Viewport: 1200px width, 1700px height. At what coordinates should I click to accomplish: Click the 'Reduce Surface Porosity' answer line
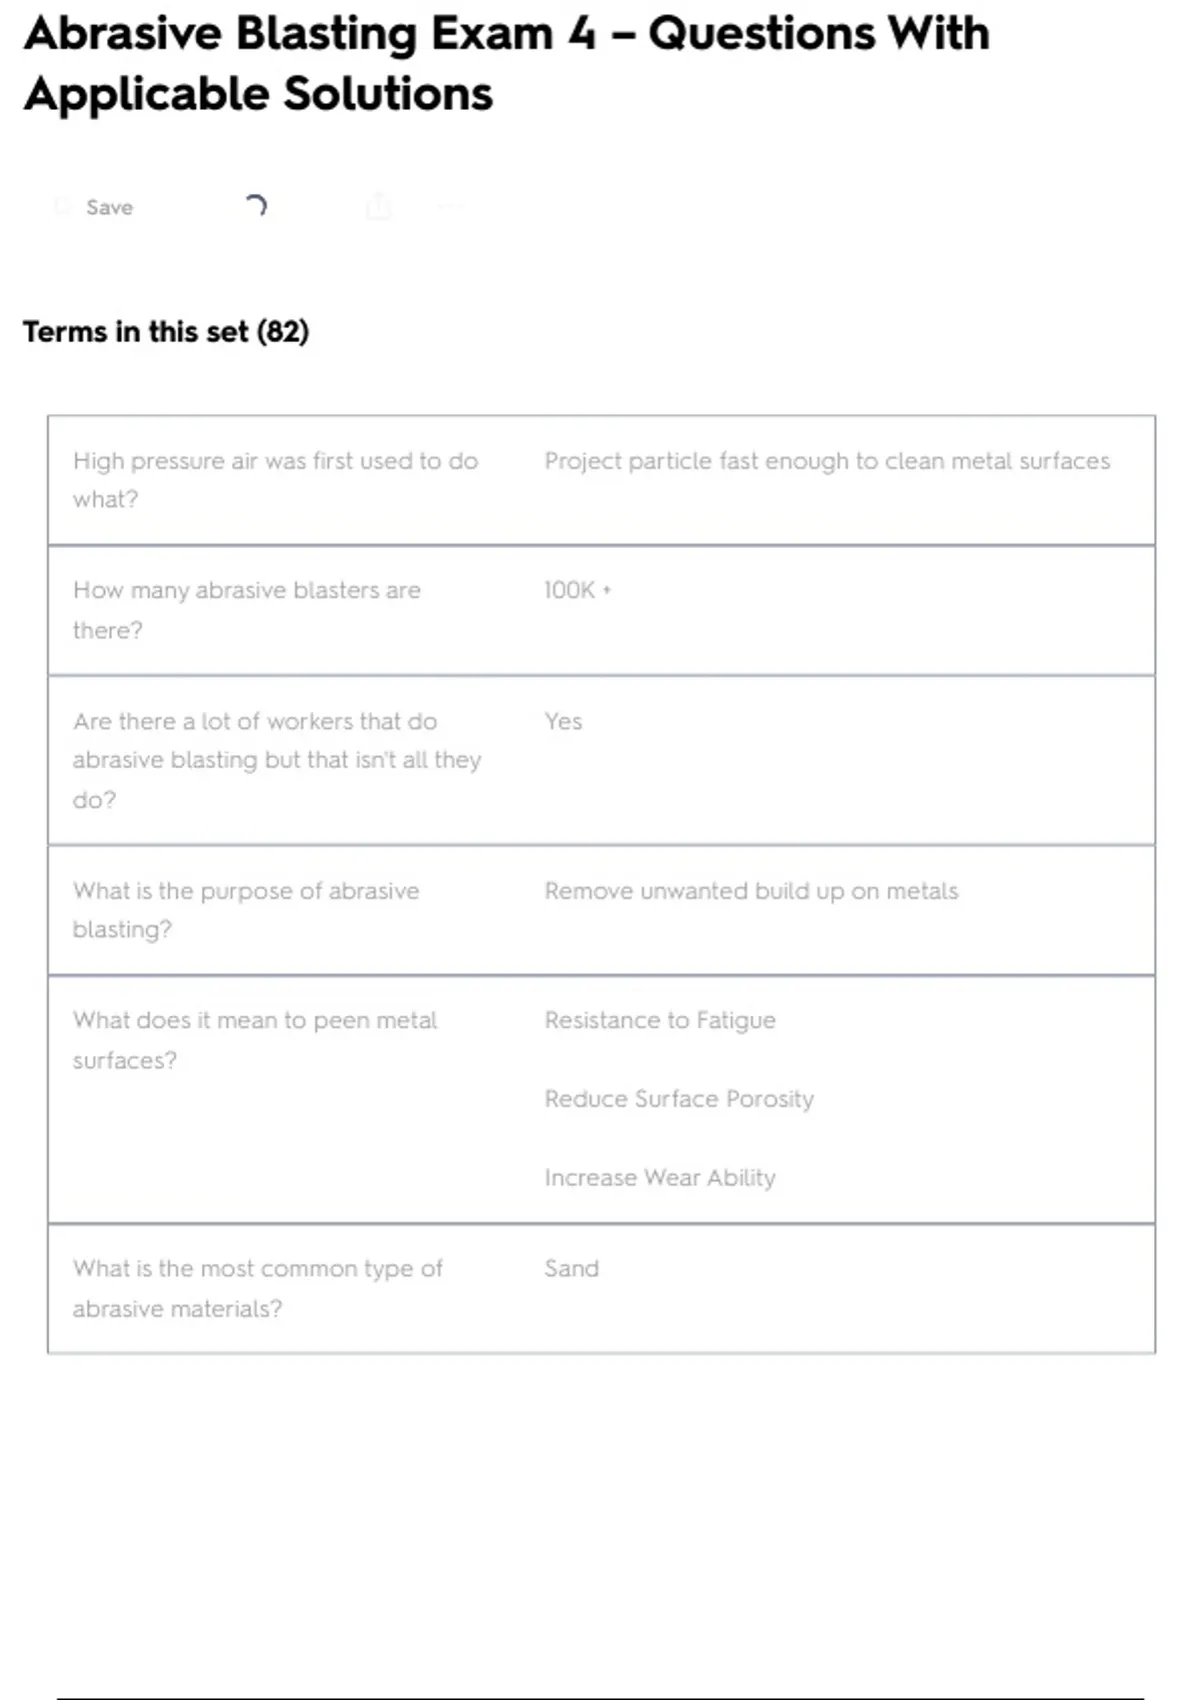(x=679, y=1099)
